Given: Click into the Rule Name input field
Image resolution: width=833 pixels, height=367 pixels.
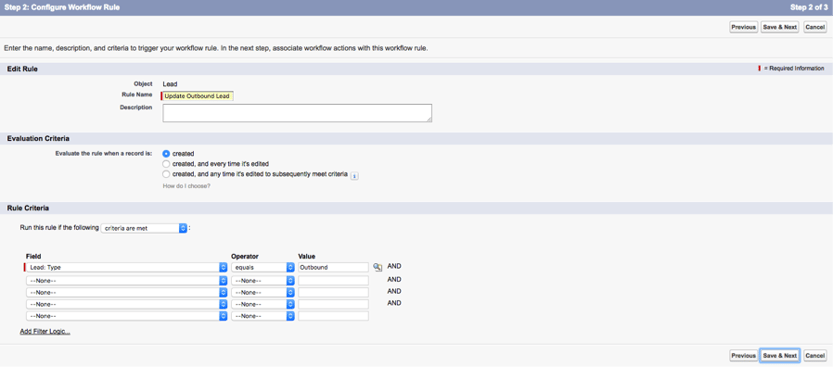Looking at the screenshot, I should [198, 96].
